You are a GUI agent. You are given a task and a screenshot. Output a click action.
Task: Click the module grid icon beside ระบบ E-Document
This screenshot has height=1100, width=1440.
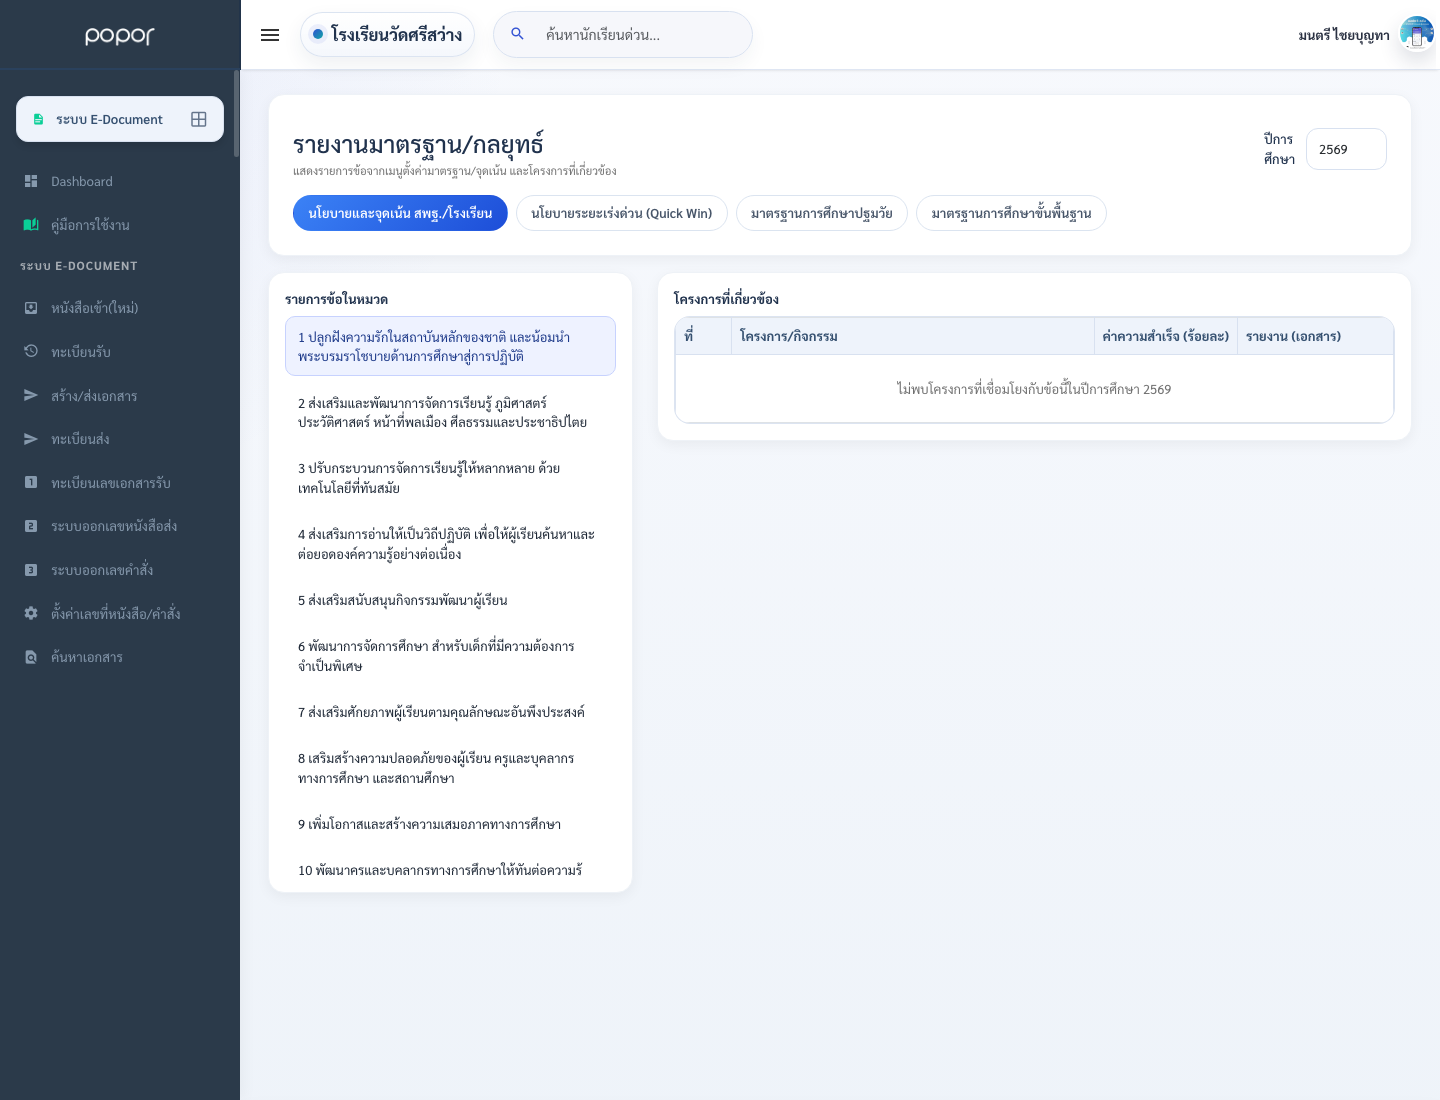point(199,119)
